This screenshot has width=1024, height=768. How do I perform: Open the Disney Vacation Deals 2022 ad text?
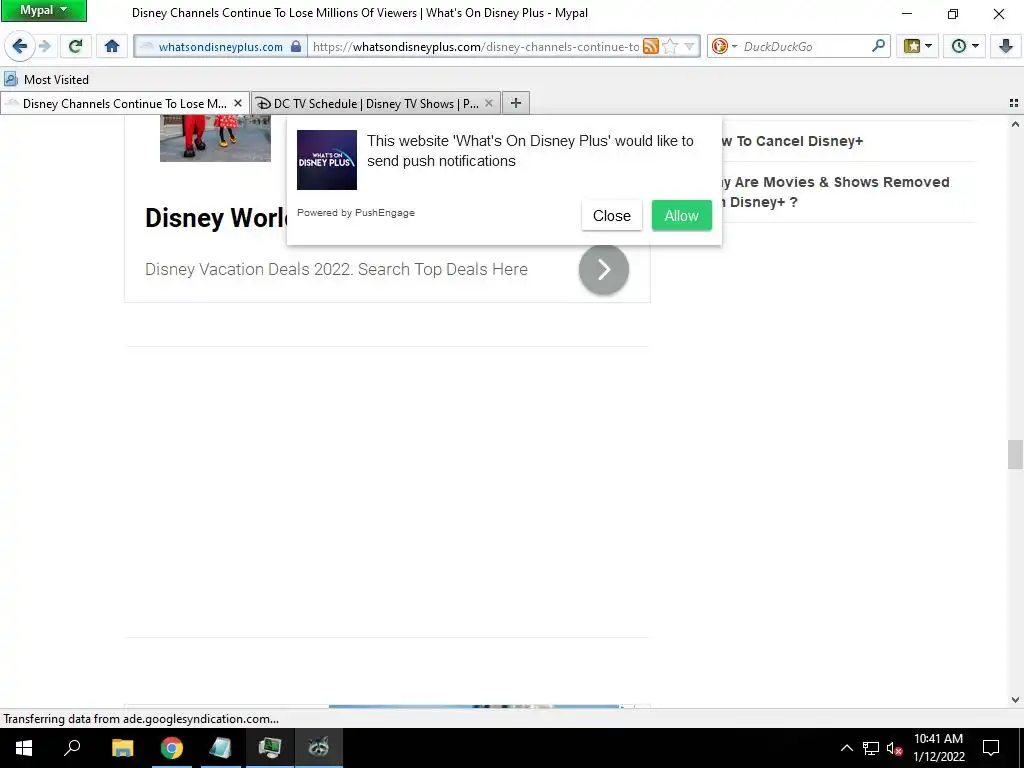[336, 269]
